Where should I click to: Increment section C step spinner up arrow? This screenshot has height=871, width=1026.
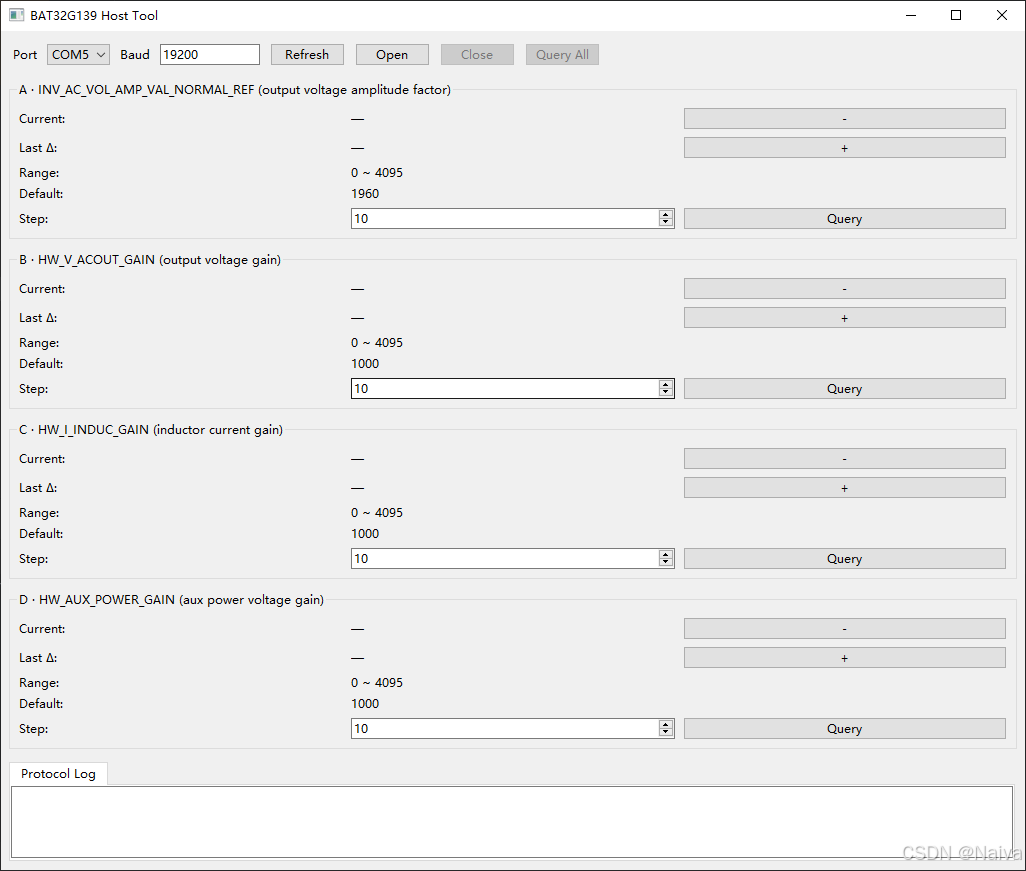click(666, 555)
